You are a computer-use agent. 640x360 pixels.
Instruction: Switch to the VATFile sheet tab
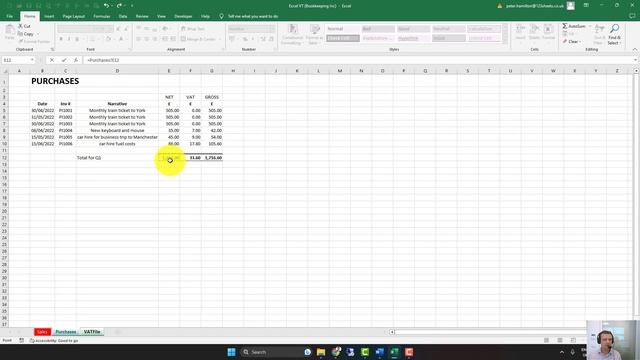point(92,332)
